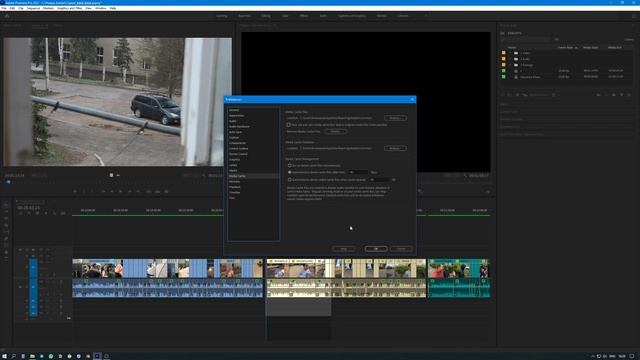Screen dimensions: 640x360
Task: Select 'Do not delete cache files automatically'
Action: (x=289, y=165)
